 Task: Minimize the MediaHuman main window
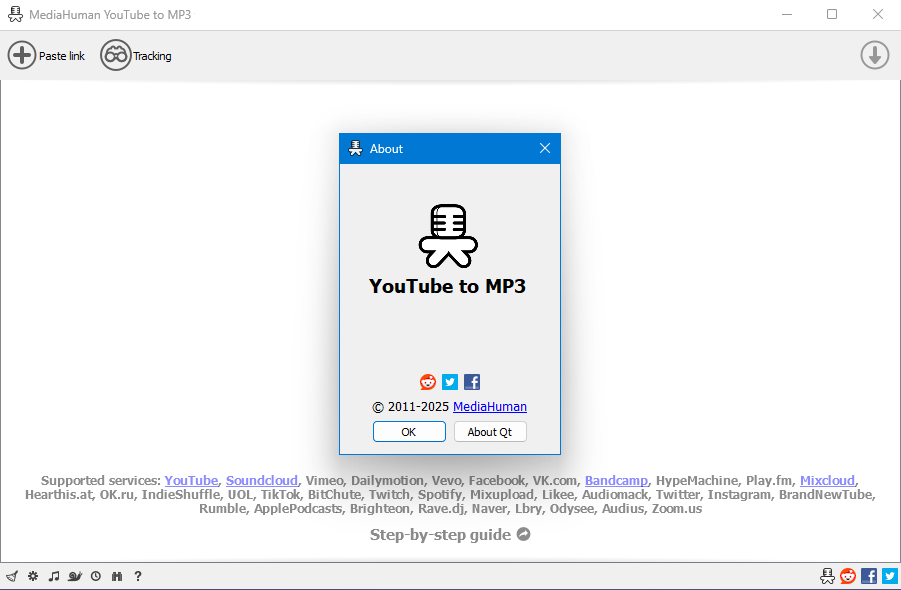[x=787, y=14]
